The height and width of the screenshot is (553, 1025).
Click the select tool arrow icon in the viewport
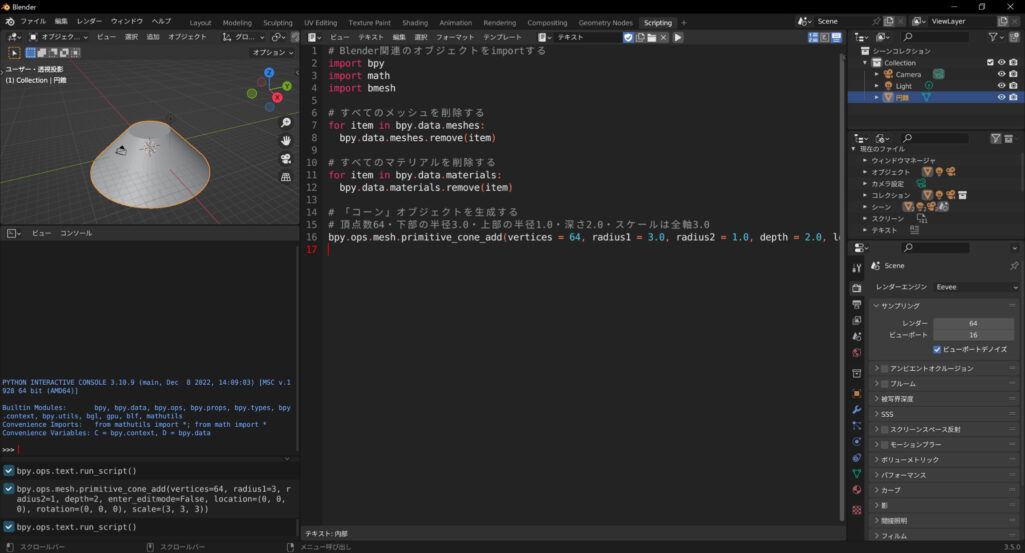(x=14, y=52)
